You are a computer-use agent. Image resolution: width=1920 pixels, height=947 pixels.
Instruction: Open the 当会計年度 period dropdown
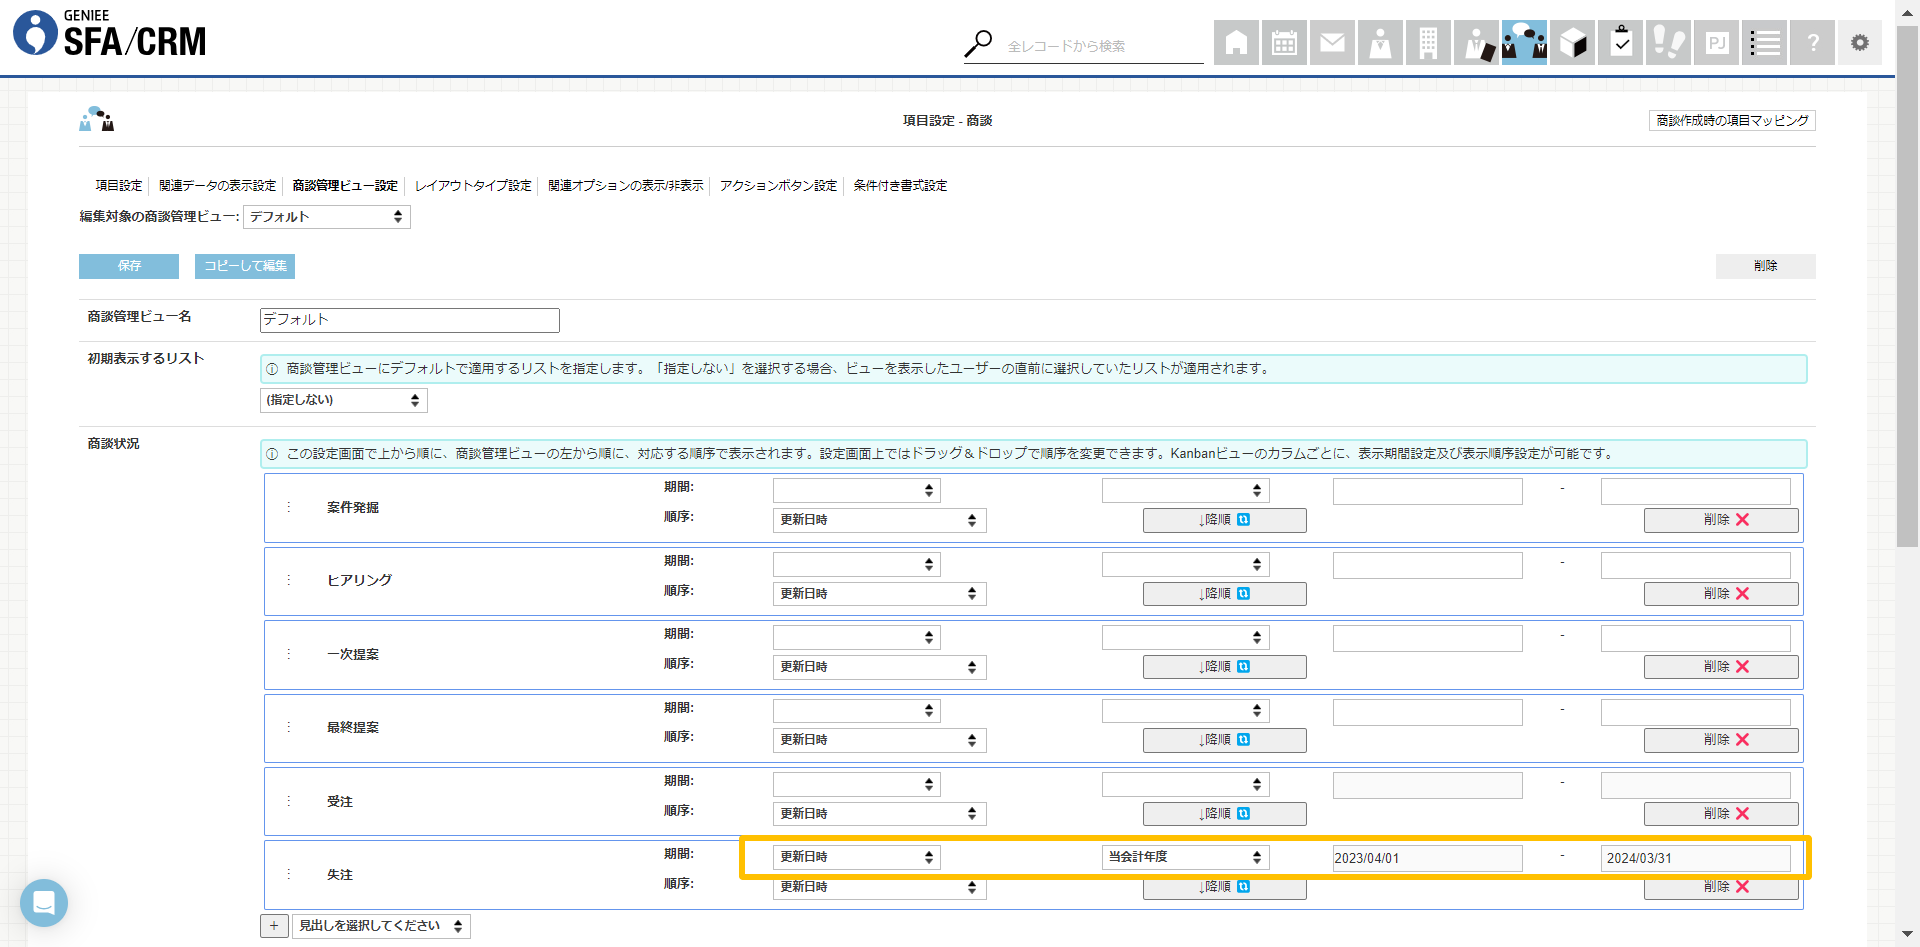tap(1186, 857)
